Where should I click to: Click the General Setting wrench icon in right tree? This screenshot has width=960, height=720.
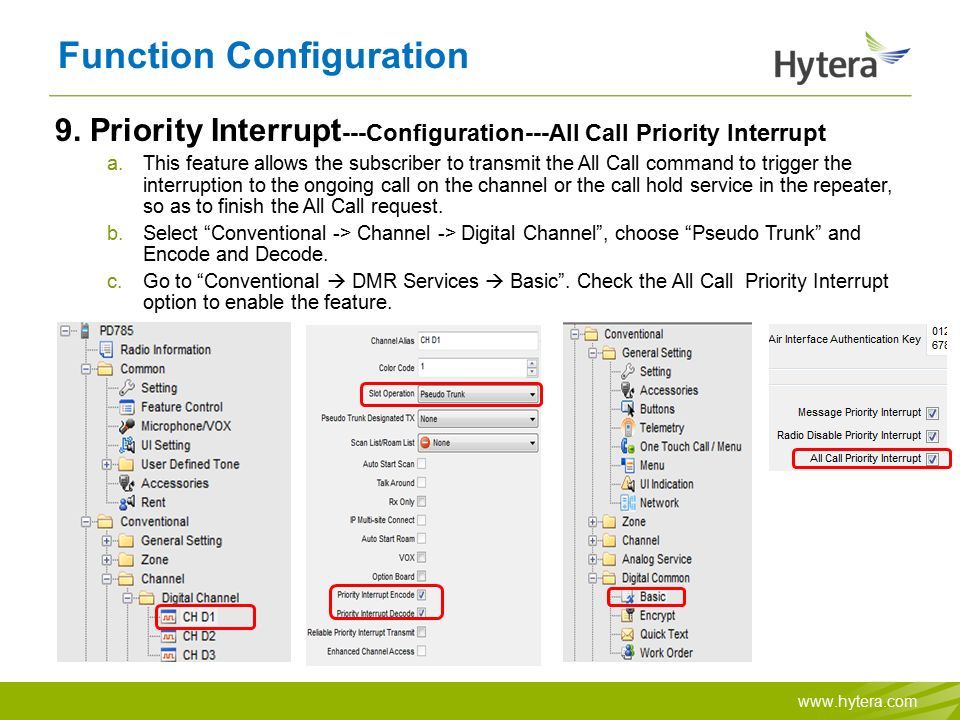(628, 372)
